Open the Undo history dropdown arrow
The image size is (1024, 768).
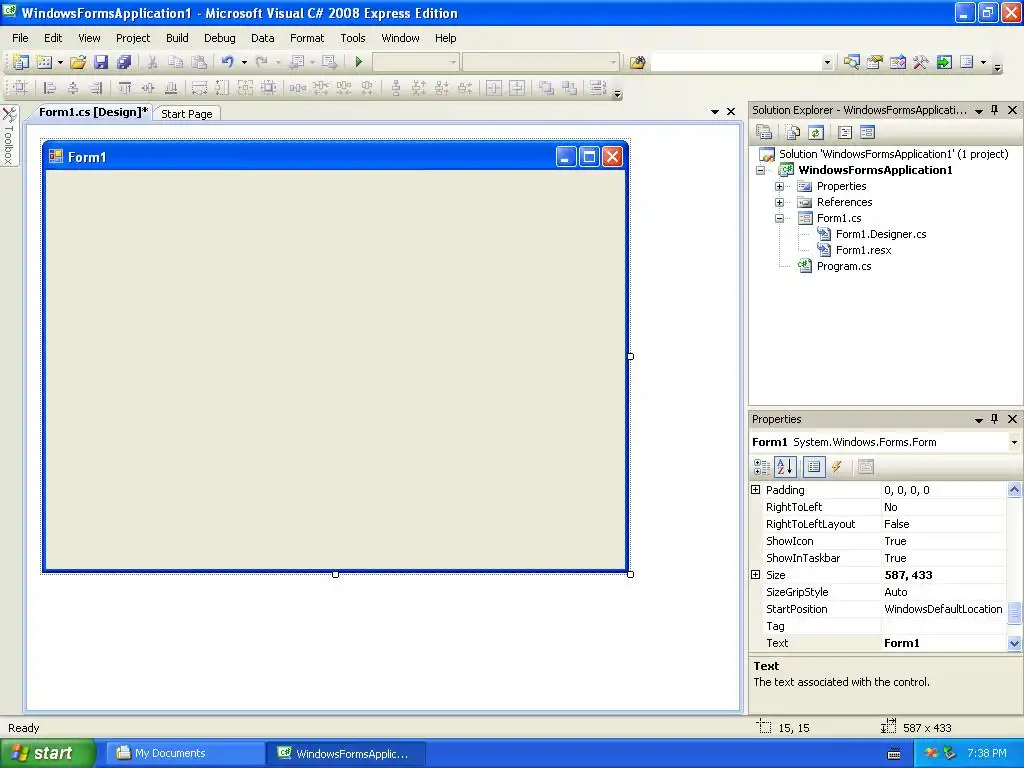(244, 62)
